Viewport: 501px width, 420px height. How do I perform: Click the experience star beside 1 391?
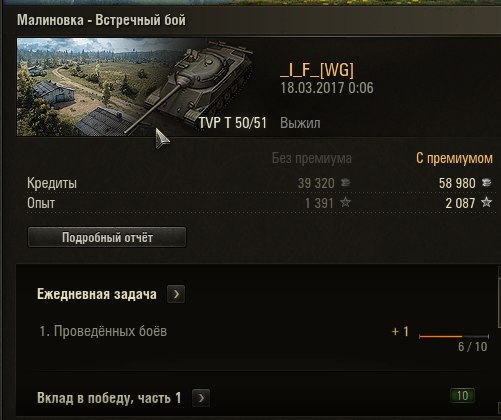(345, 202)
